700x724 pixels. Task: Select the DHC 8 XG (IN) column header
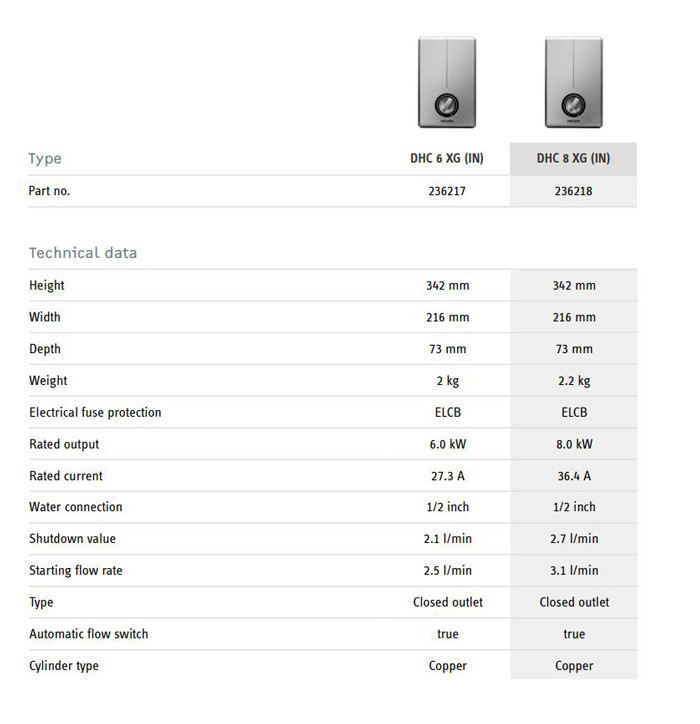573,158
